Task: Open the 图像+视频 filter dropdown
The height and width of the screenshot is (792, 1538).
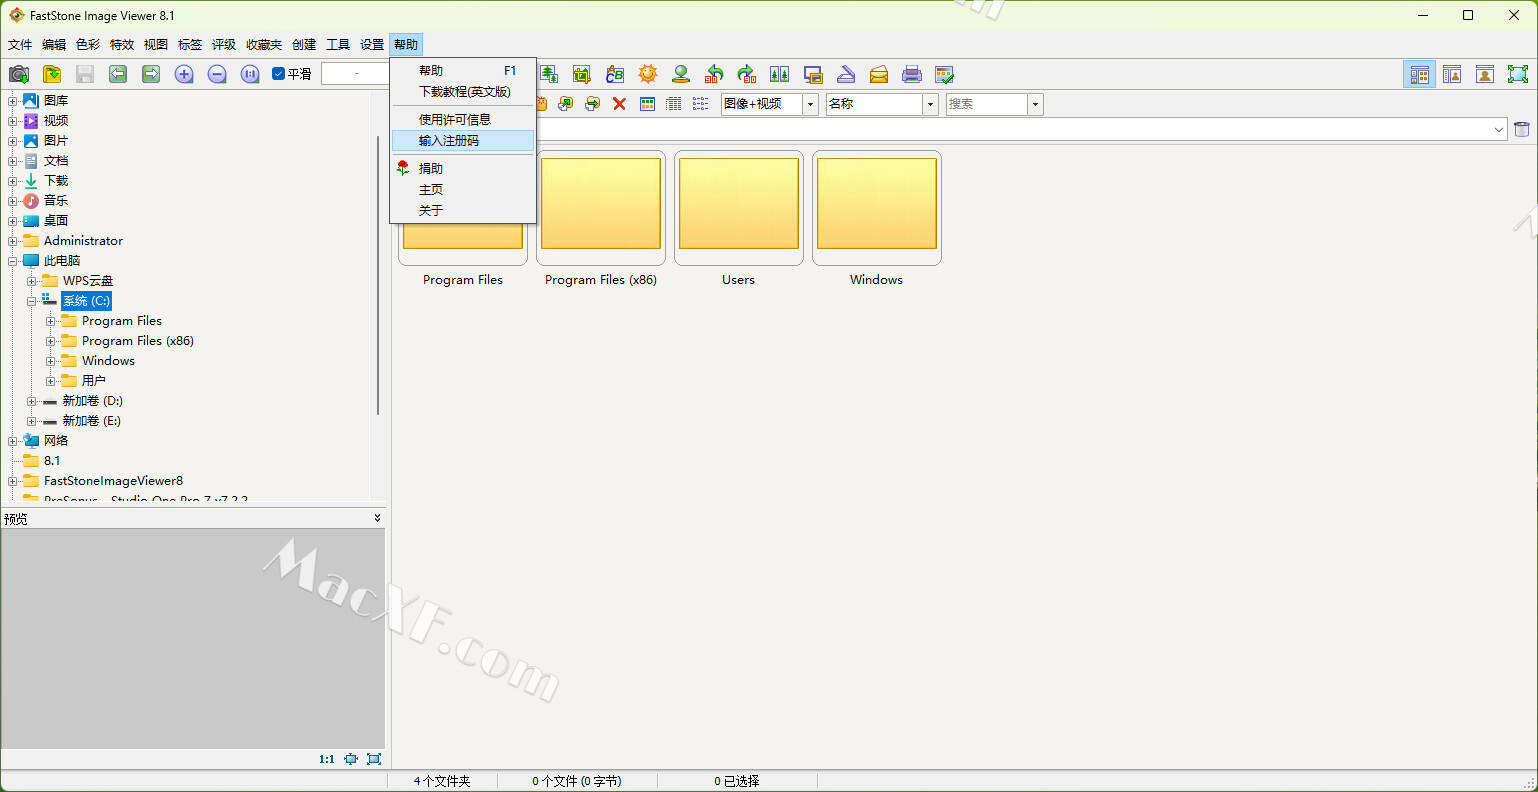Action: coord(811,104)
